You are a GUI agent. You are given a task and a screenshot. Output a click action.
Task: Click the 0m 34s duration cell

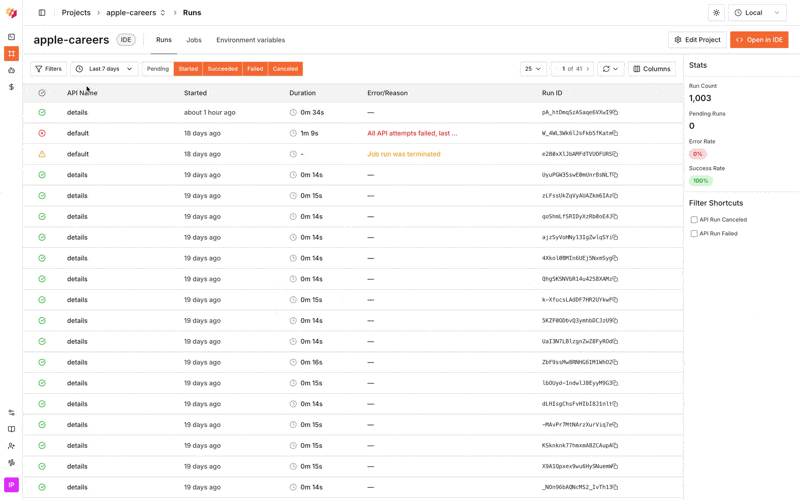point(307,112)
